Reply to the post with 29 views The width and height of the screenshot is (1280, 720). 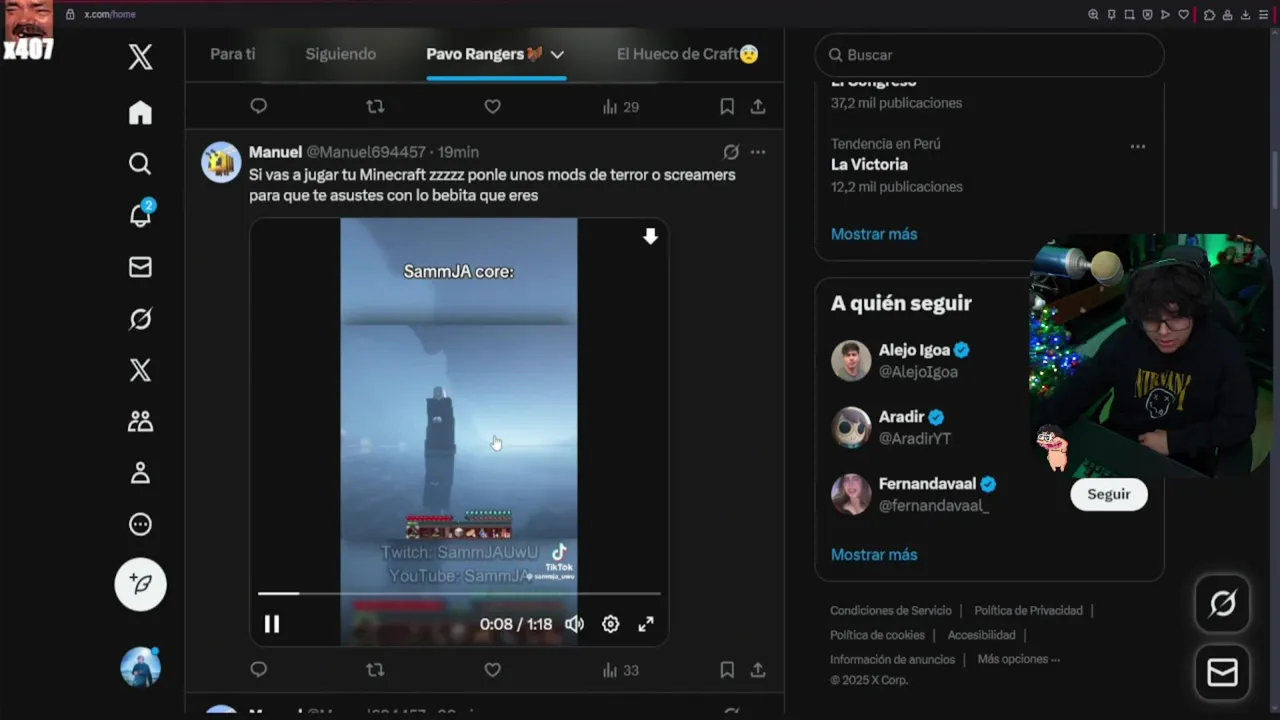coord(258,106)
